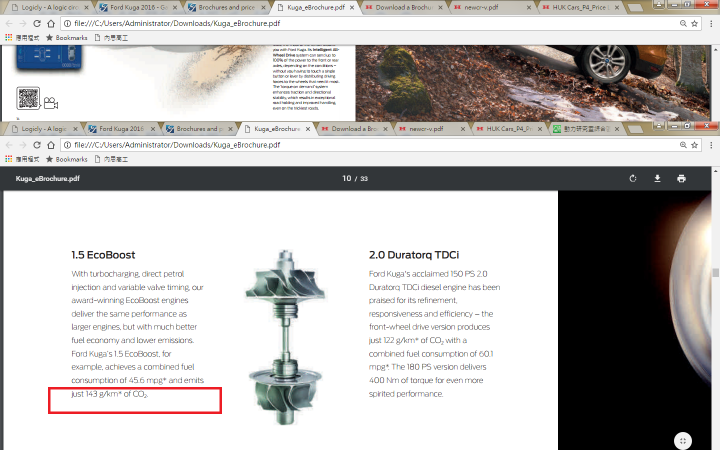Viewport: 720px width, 450px height.
Task: Click the scroll-up arrow of PDF viewer scrollbar
Action: point(715,170)
